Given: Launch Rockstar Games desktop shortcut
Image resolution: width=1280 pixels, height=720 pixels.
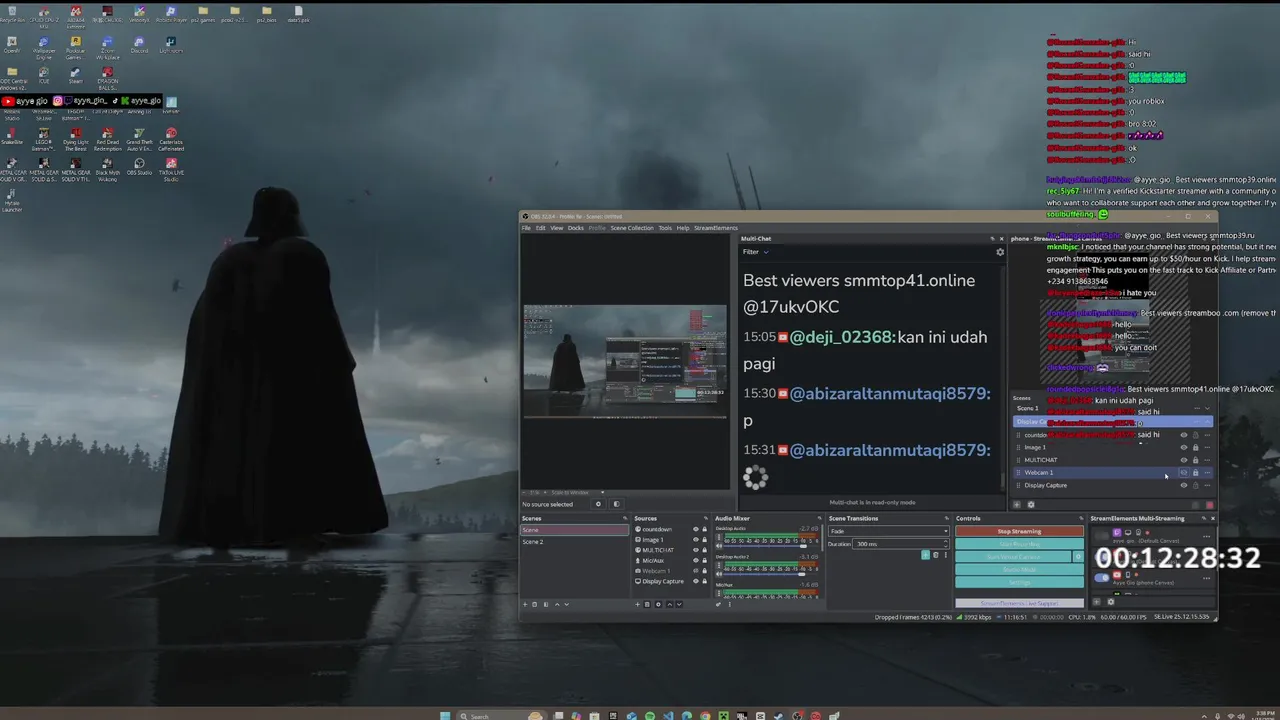Looking at the screenshot, I should [x=75, y=46].
